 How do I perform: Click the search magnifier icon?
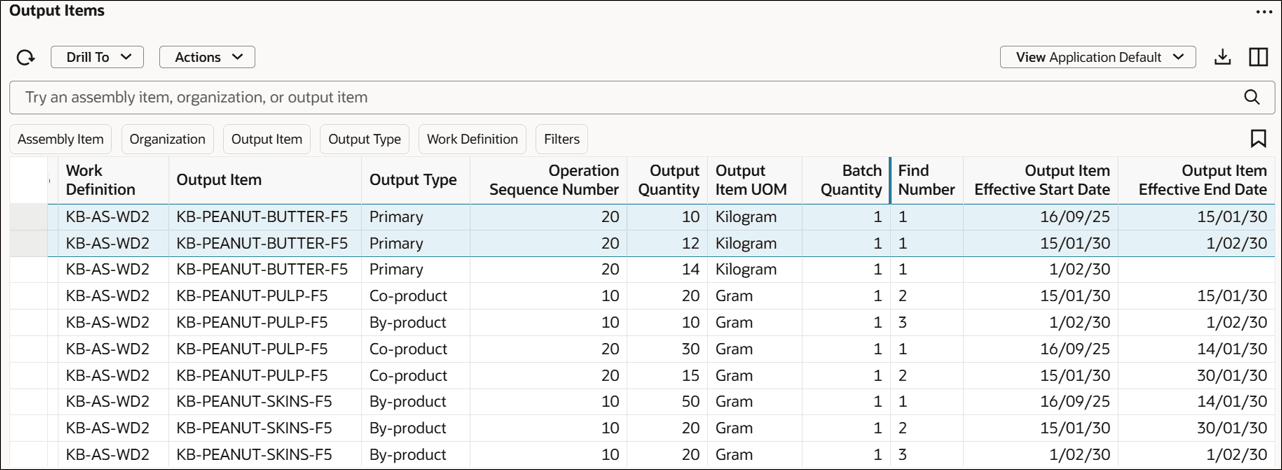pos(1252,97)
